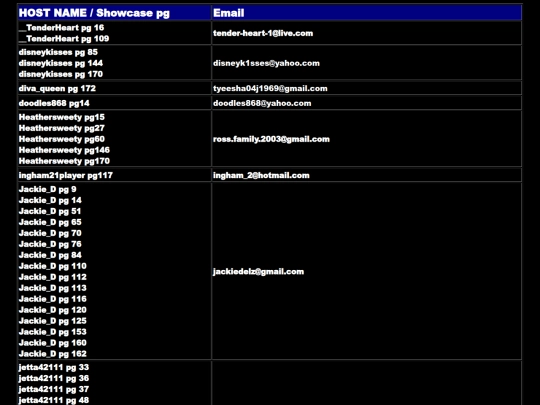The width and height of the screenshot is (540, 405).
Task: Click the email tender-heart-1@live.com
Action: (263, 33)
